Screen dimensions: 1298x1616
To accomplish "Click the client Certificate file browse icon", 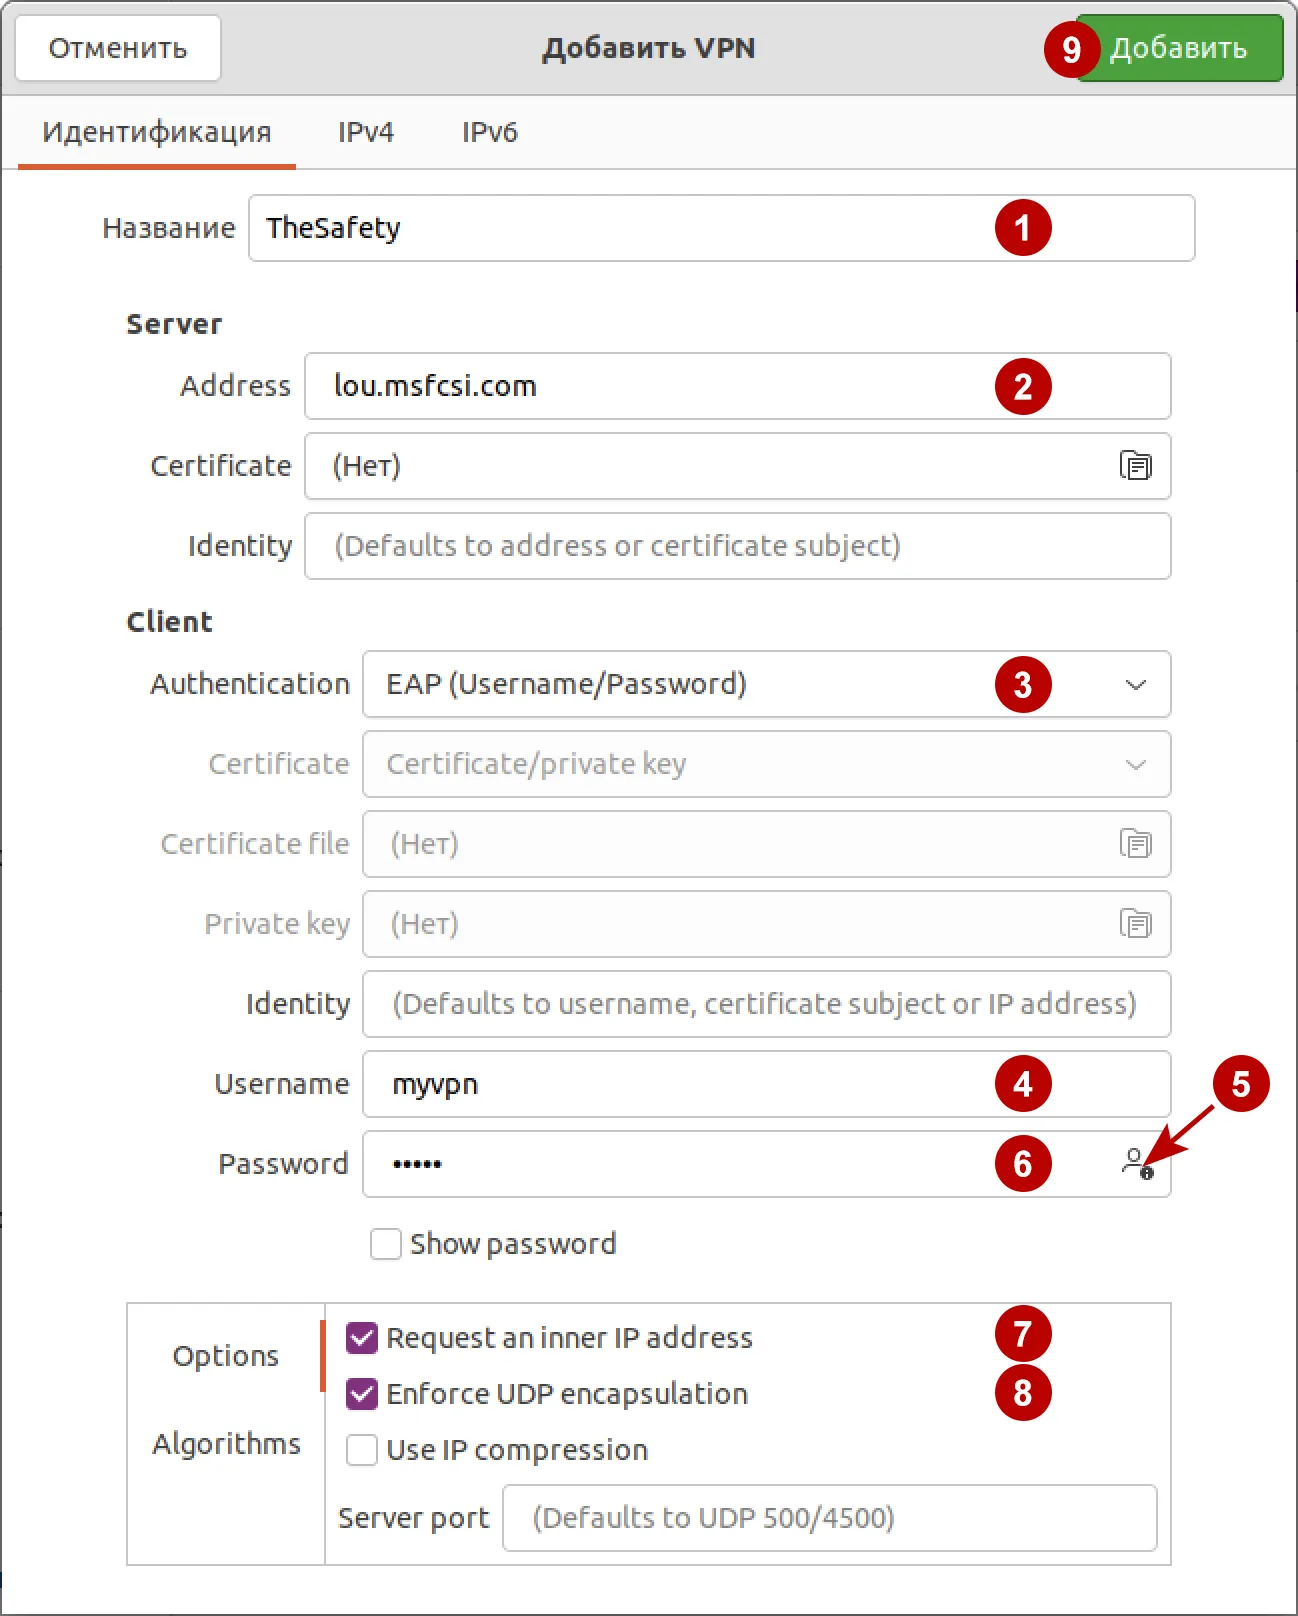I will [1135, 844].
